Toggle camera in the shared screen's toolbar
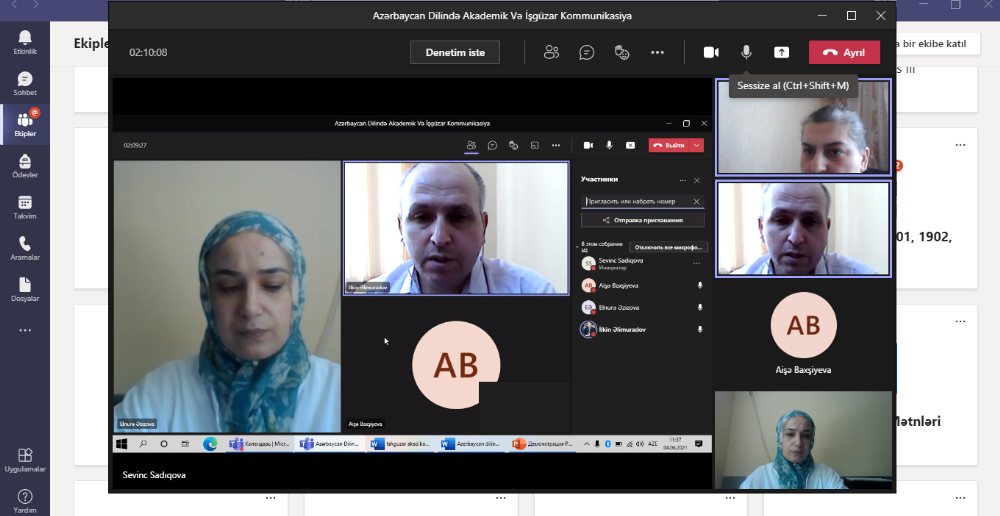 pyautogui.click(x=588, y=145)
